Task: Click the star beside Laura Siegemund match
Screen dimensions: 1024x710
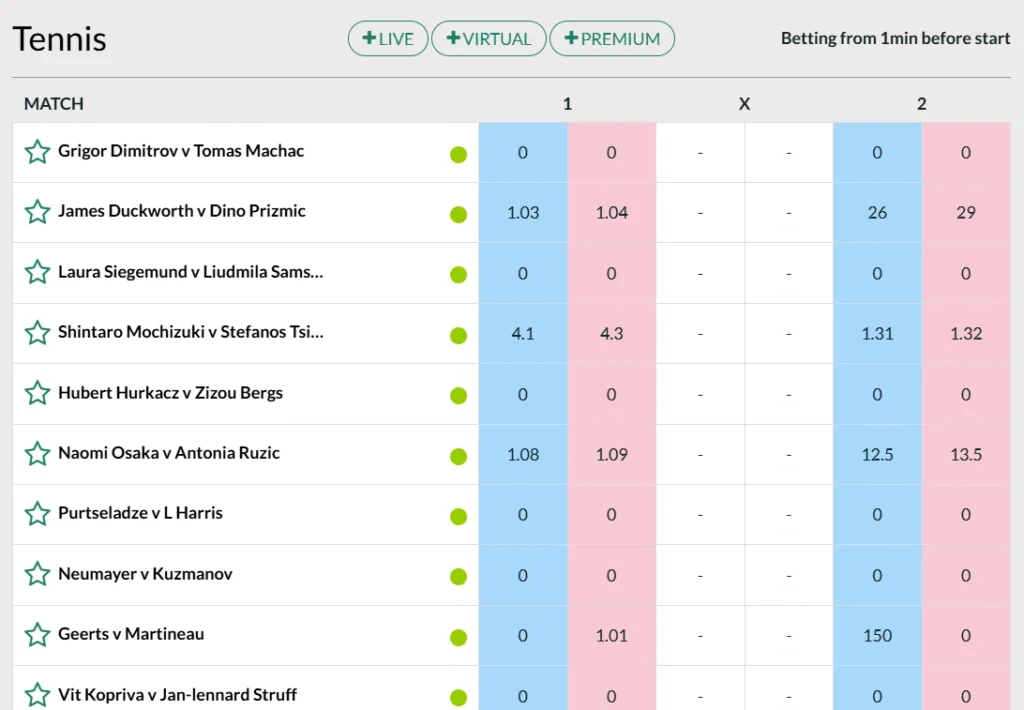Action: (x=37, y=272)
